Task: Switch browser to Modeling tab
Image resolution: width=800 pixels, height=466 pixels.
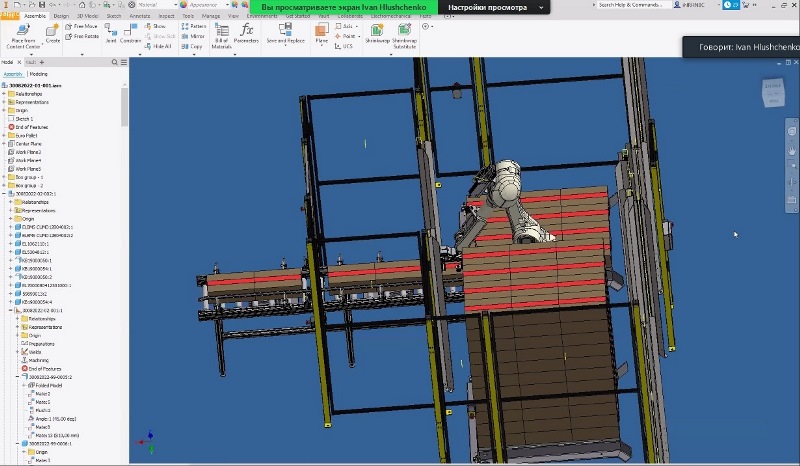Action: 38,73
